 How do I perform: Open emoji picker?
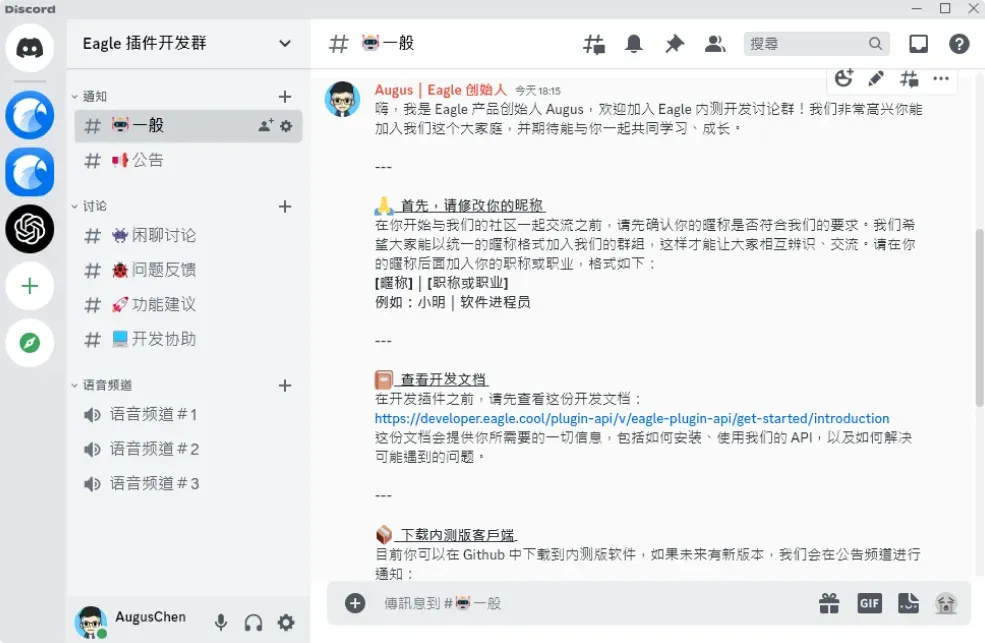click(x=946, y=603)
